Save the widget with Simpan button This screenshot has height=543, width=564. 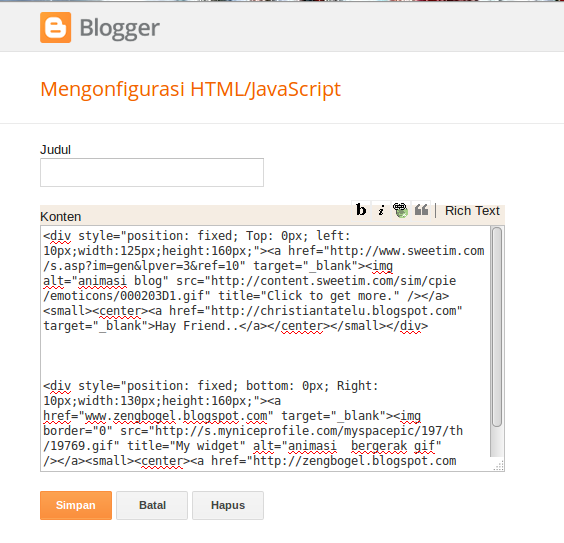76,505
